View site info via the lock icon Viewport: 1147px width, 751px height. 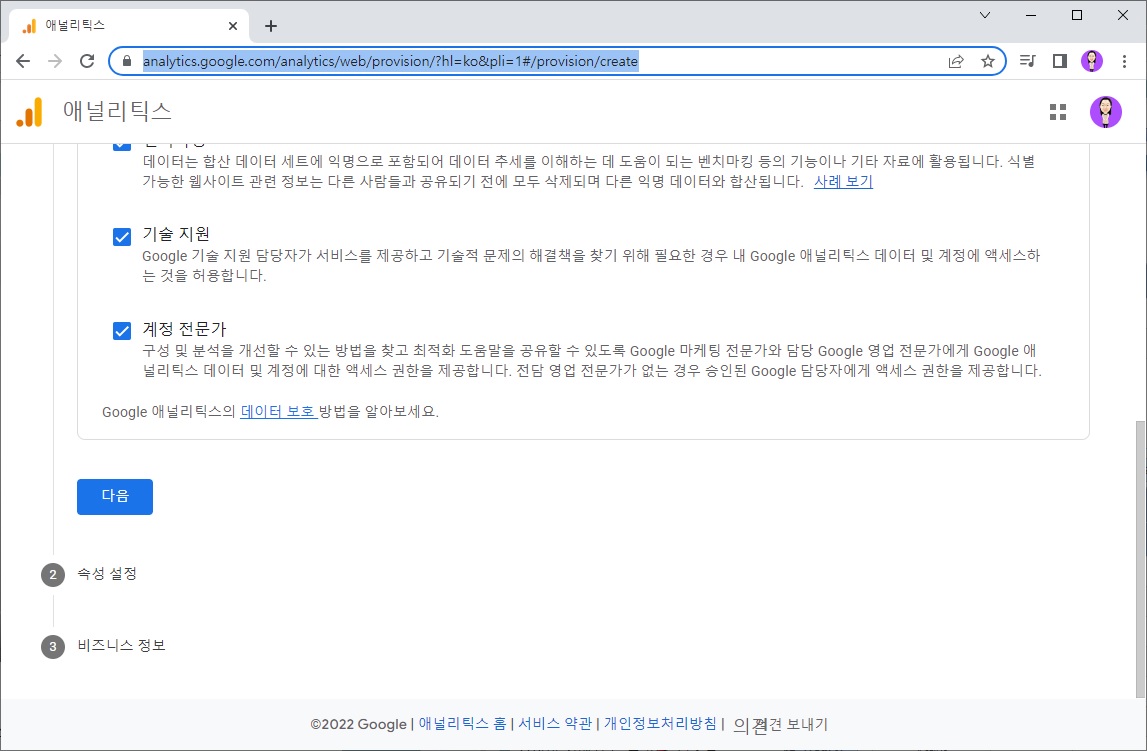[x=127, y=61]
